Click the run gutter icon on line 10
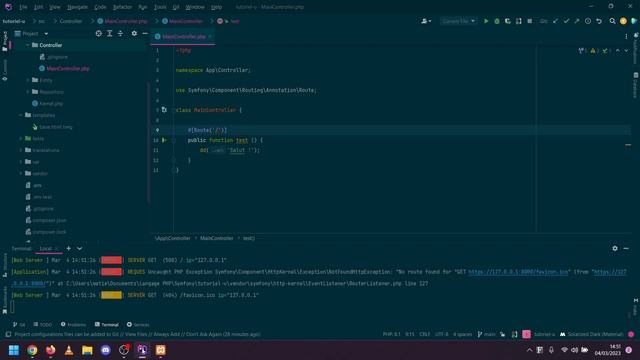 tap(164, 140)
